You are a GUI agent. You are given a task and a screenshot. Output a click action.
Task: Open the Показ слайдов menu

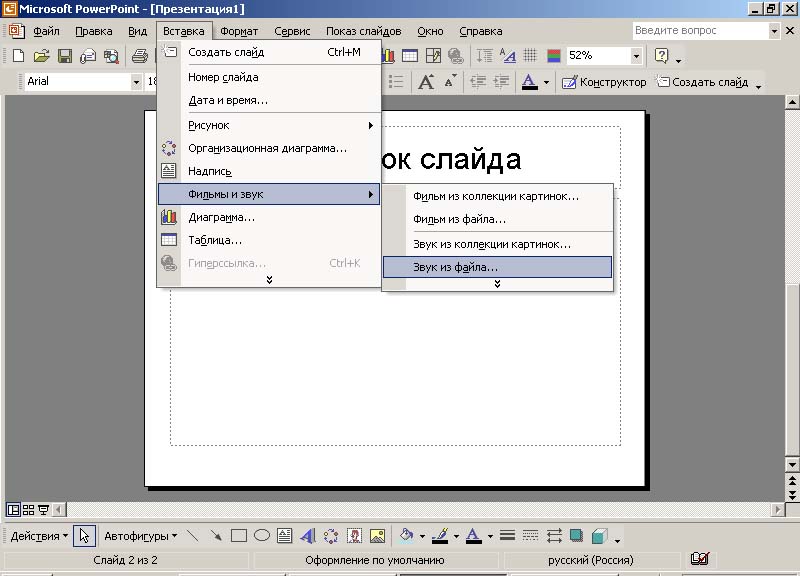(x=363, y=31)
